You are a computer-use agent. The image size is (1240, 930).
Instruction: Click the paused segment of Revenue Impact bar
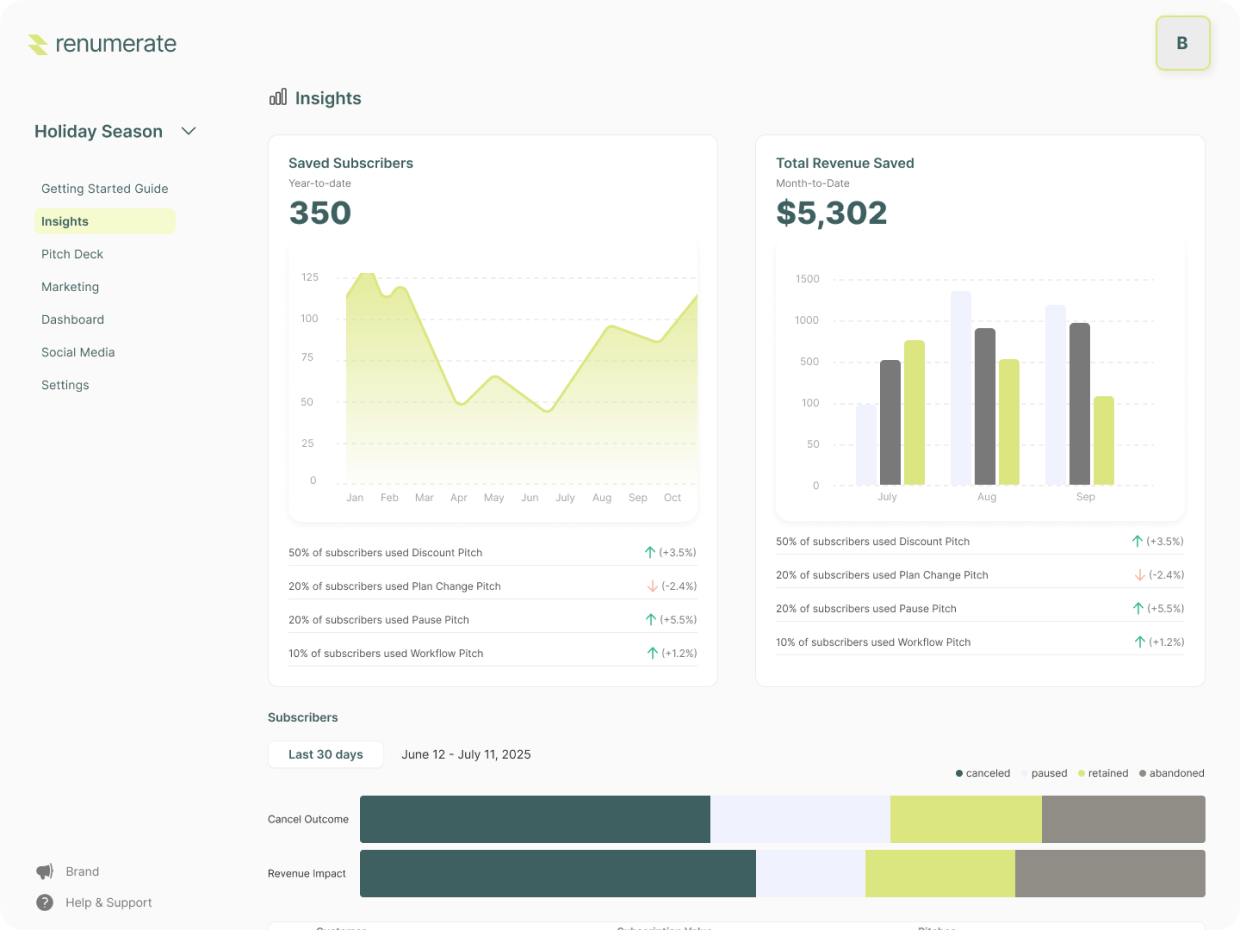coord(811,873)
